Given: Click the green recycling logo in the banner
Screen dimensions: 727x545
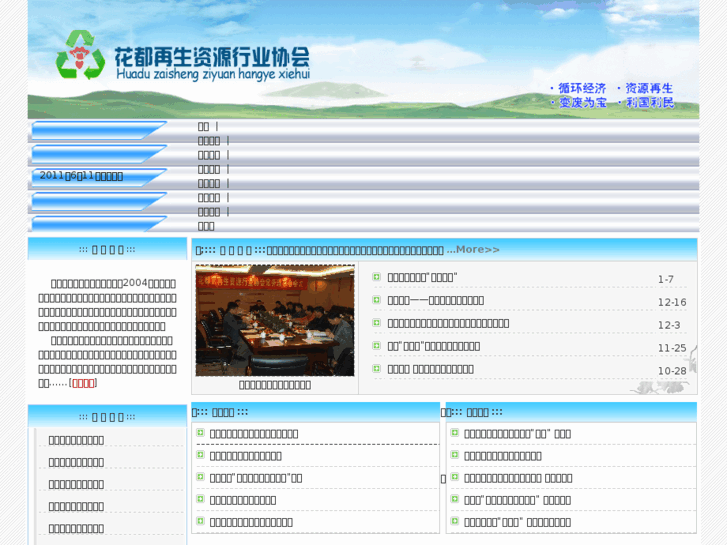Looking at the screenshot, I should [x=80, y=55].
